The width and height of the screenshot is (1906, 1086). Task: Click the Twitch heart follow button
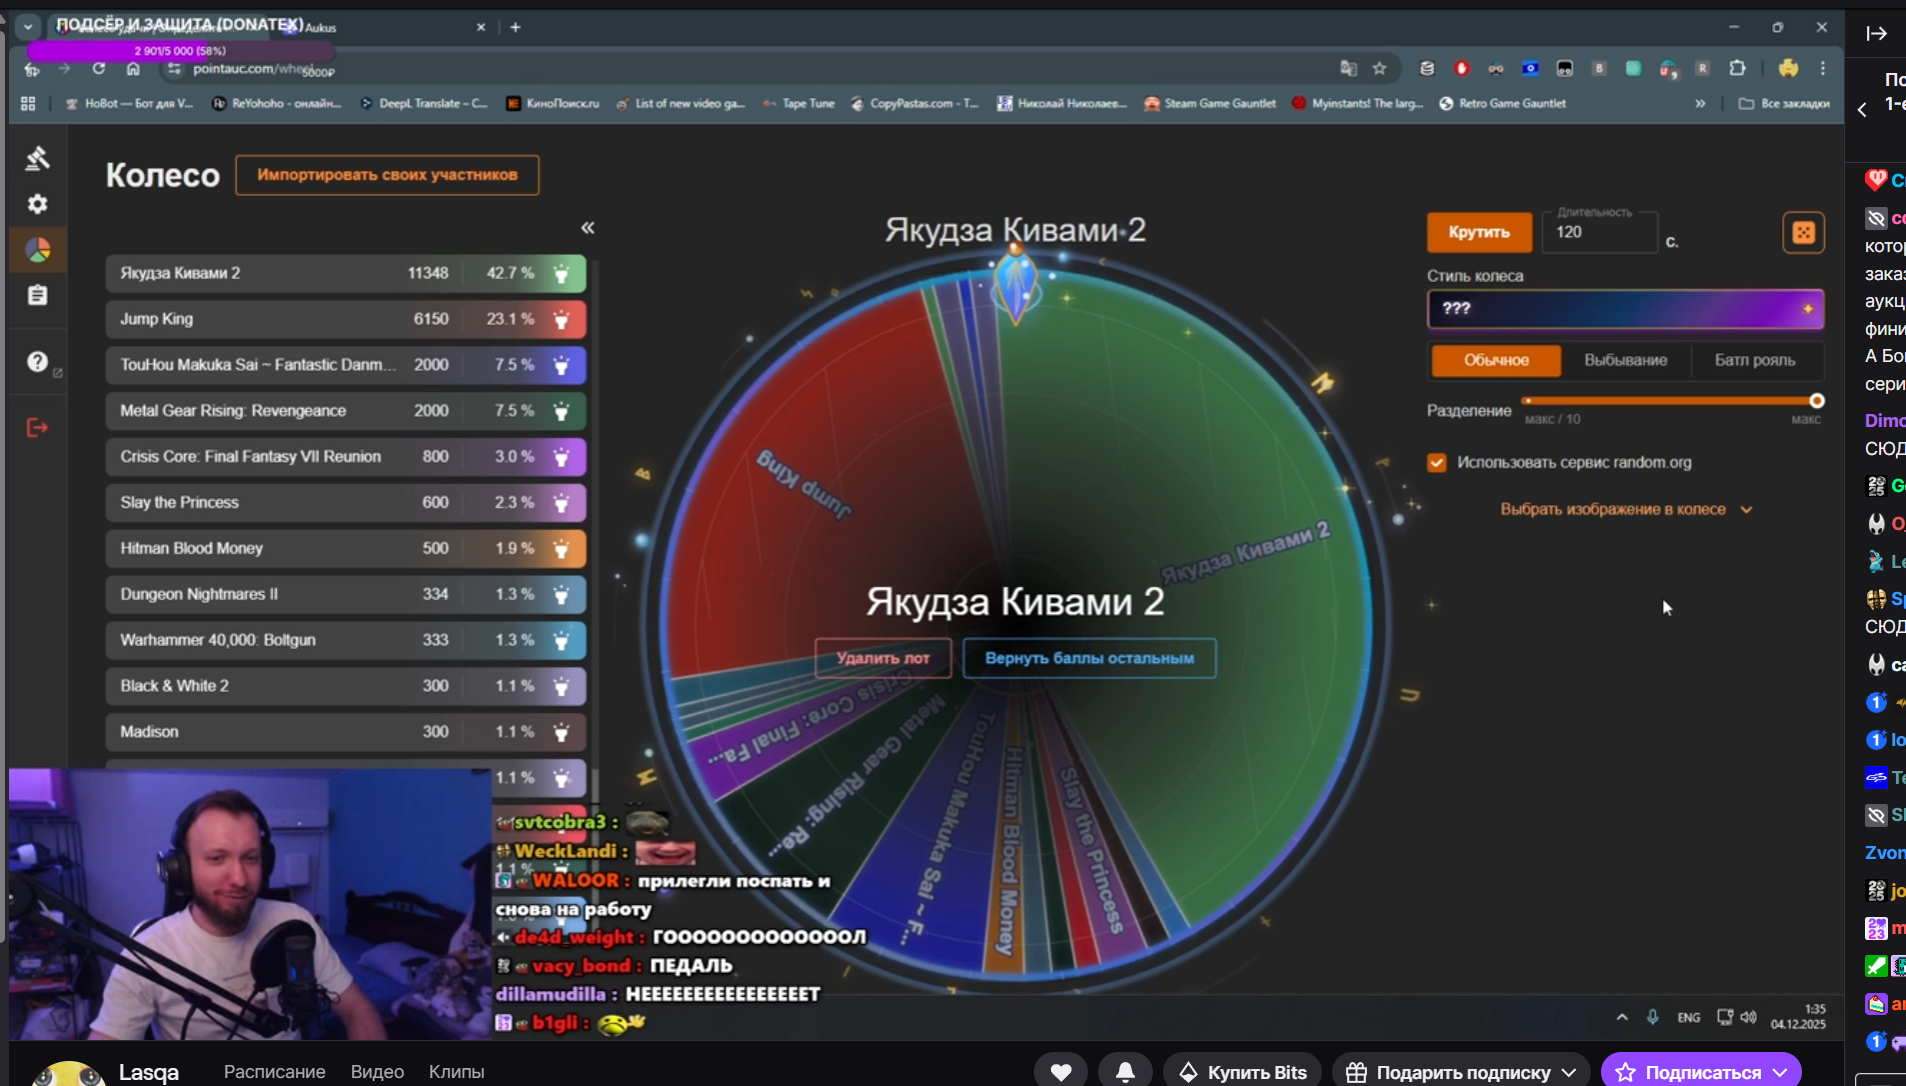[x=1061, y=1071]
